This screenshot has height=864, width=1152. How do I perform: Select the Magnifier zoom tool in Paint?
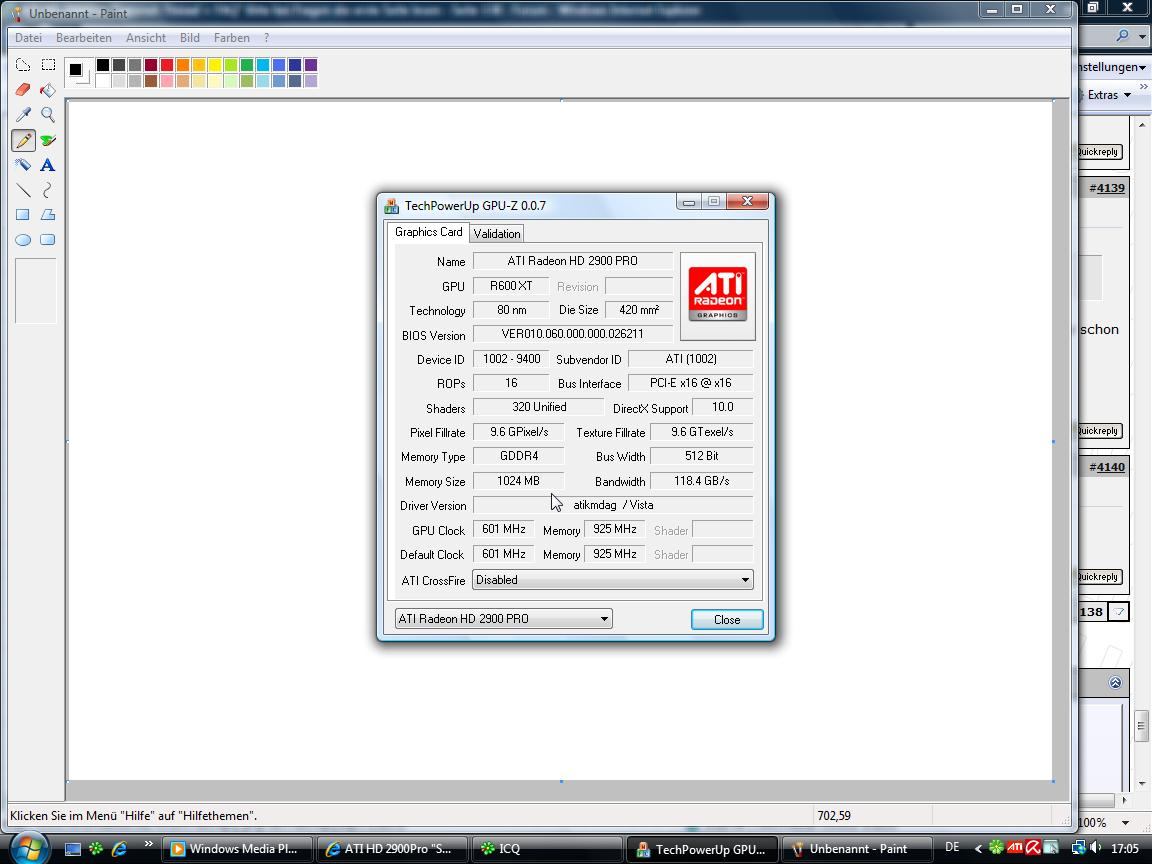point(48,115)
